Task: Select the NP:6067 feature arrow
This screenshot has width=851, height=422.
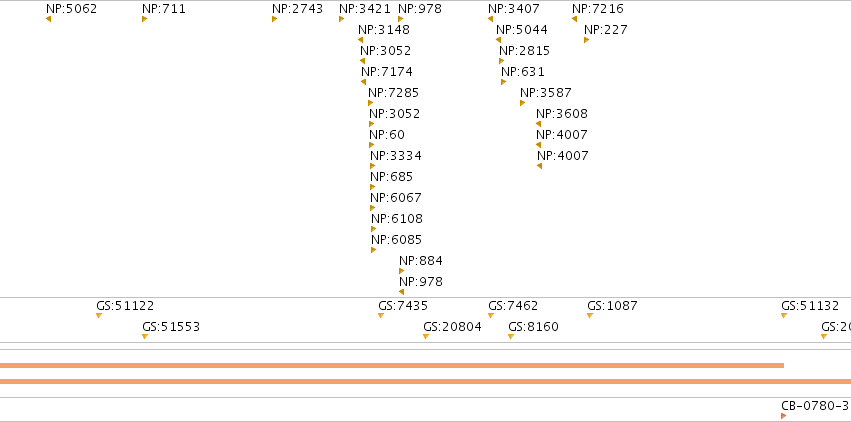Action: click(x=372, y=208)
